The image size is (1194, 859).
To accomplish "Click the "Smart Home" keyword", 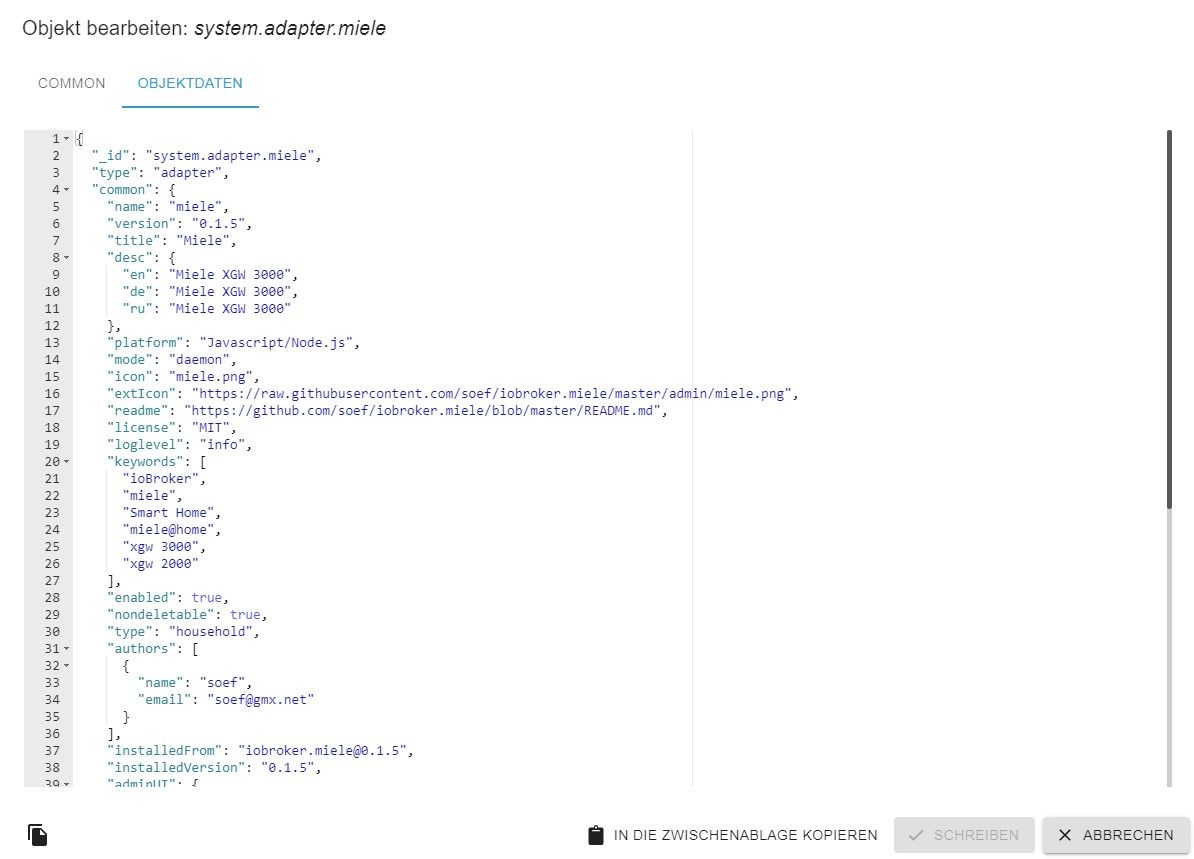I will [x=168, y=513].
